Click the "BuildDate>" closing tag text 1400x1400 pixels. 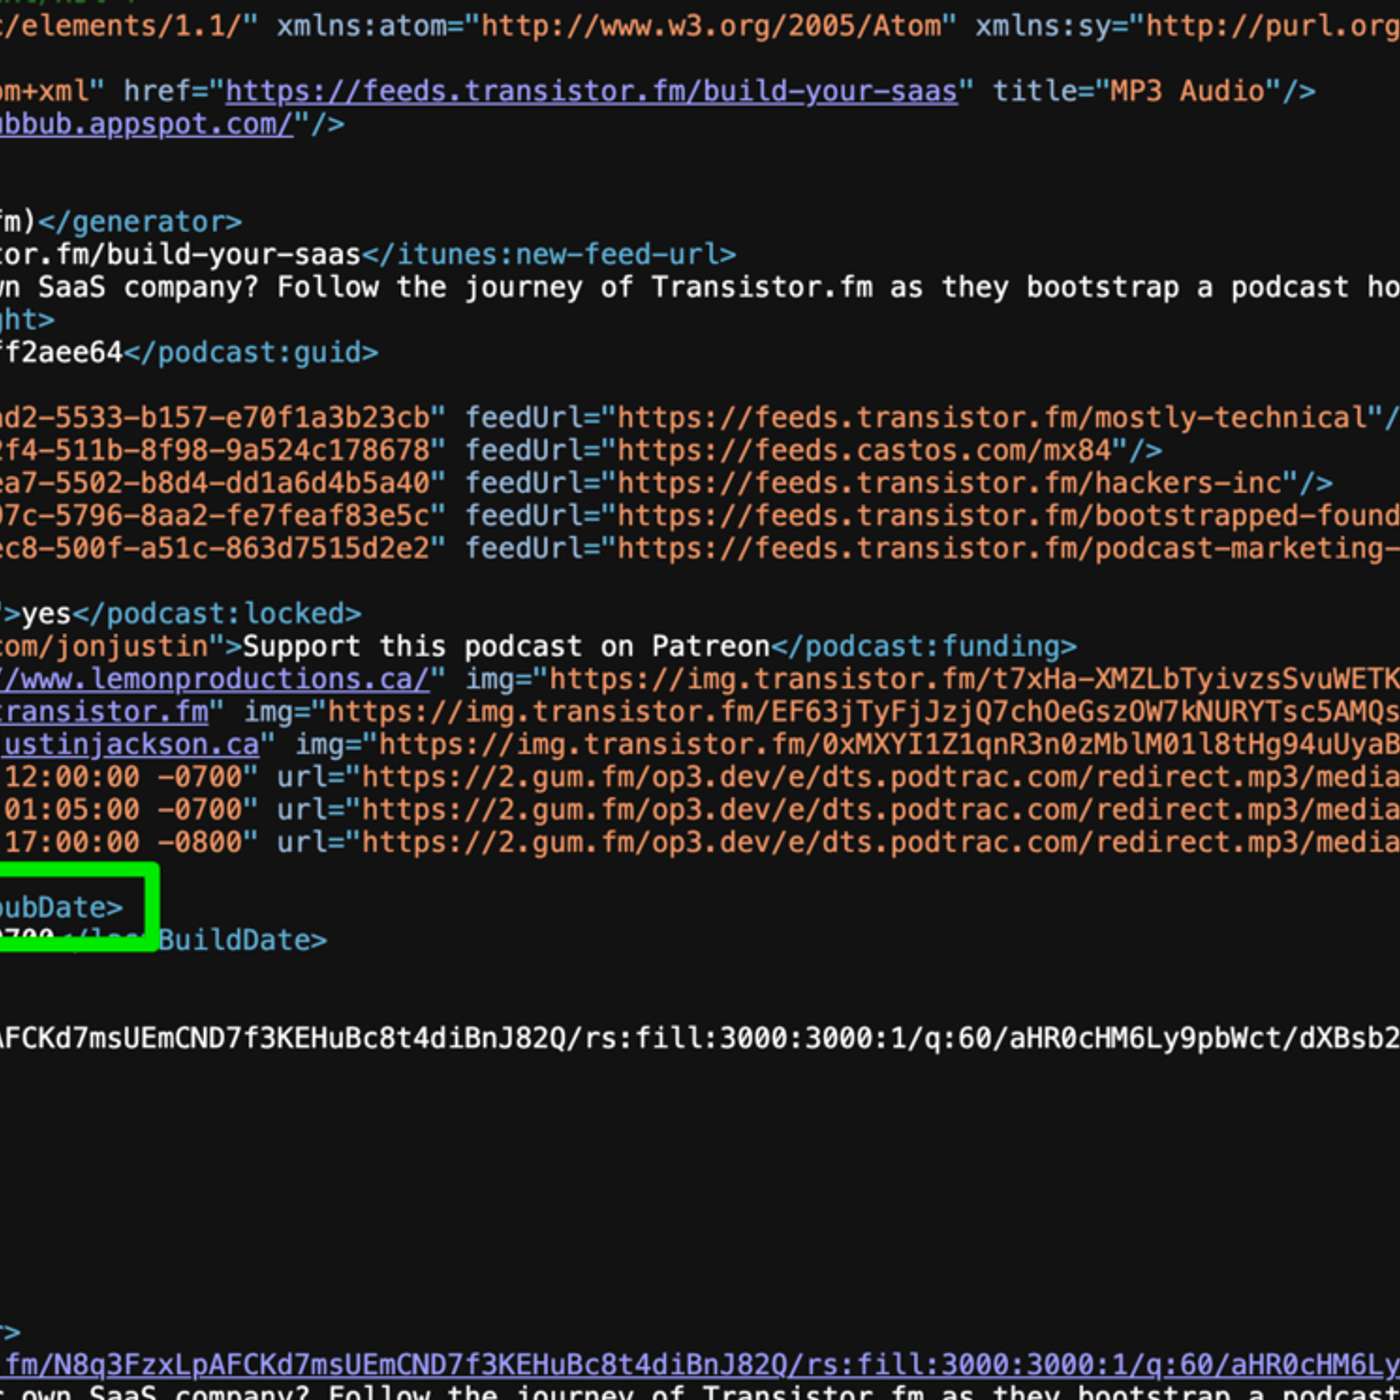[x=242, y=940]
